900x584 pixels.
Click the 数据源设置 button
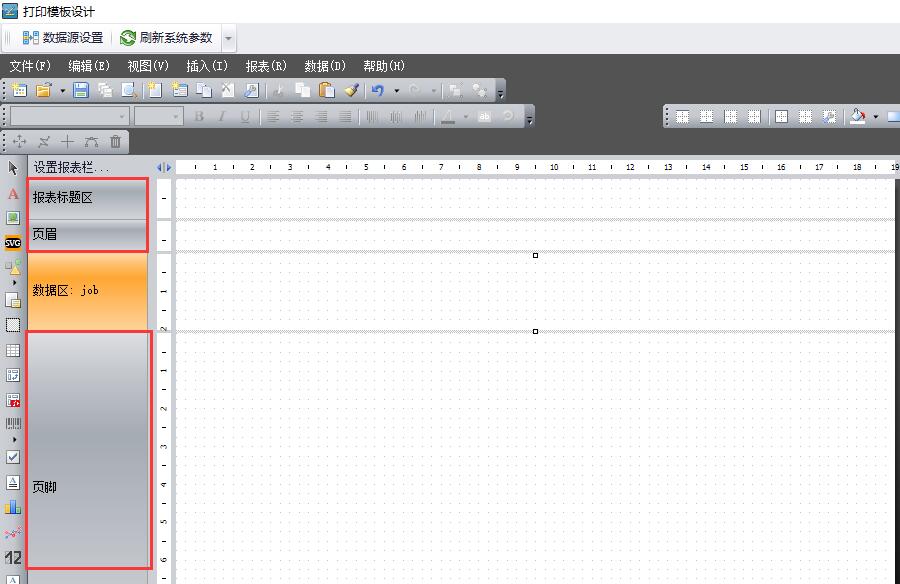pyautogui.click(x=62, y=38)
